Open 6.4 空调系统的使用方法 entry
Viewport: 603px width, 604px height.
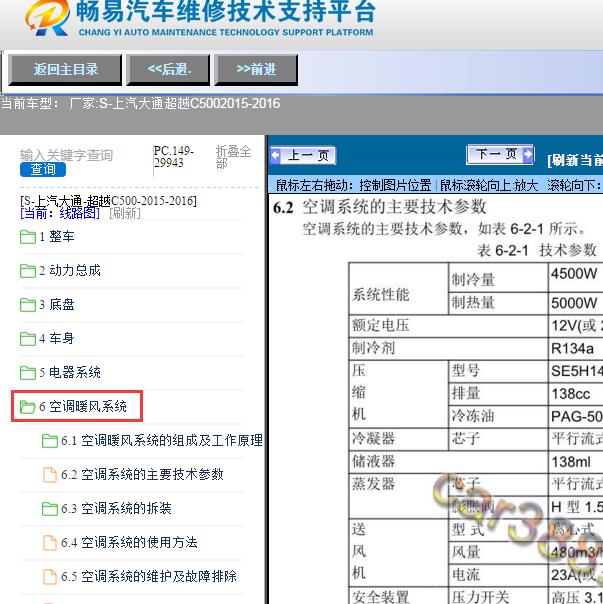click(129, 542)
